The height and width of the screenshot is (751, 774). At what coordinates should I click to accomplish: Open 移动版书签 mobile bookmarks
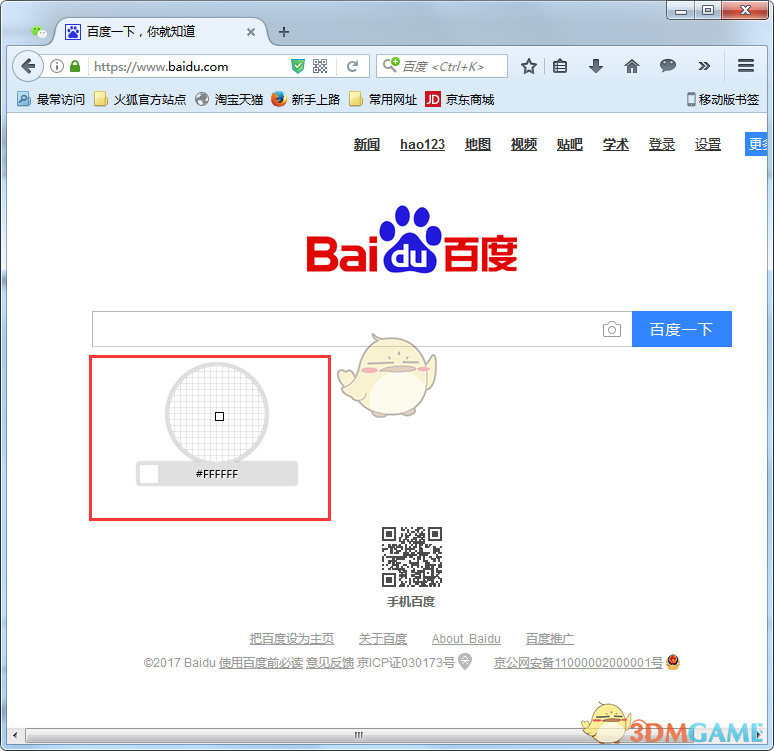[723, 100]
